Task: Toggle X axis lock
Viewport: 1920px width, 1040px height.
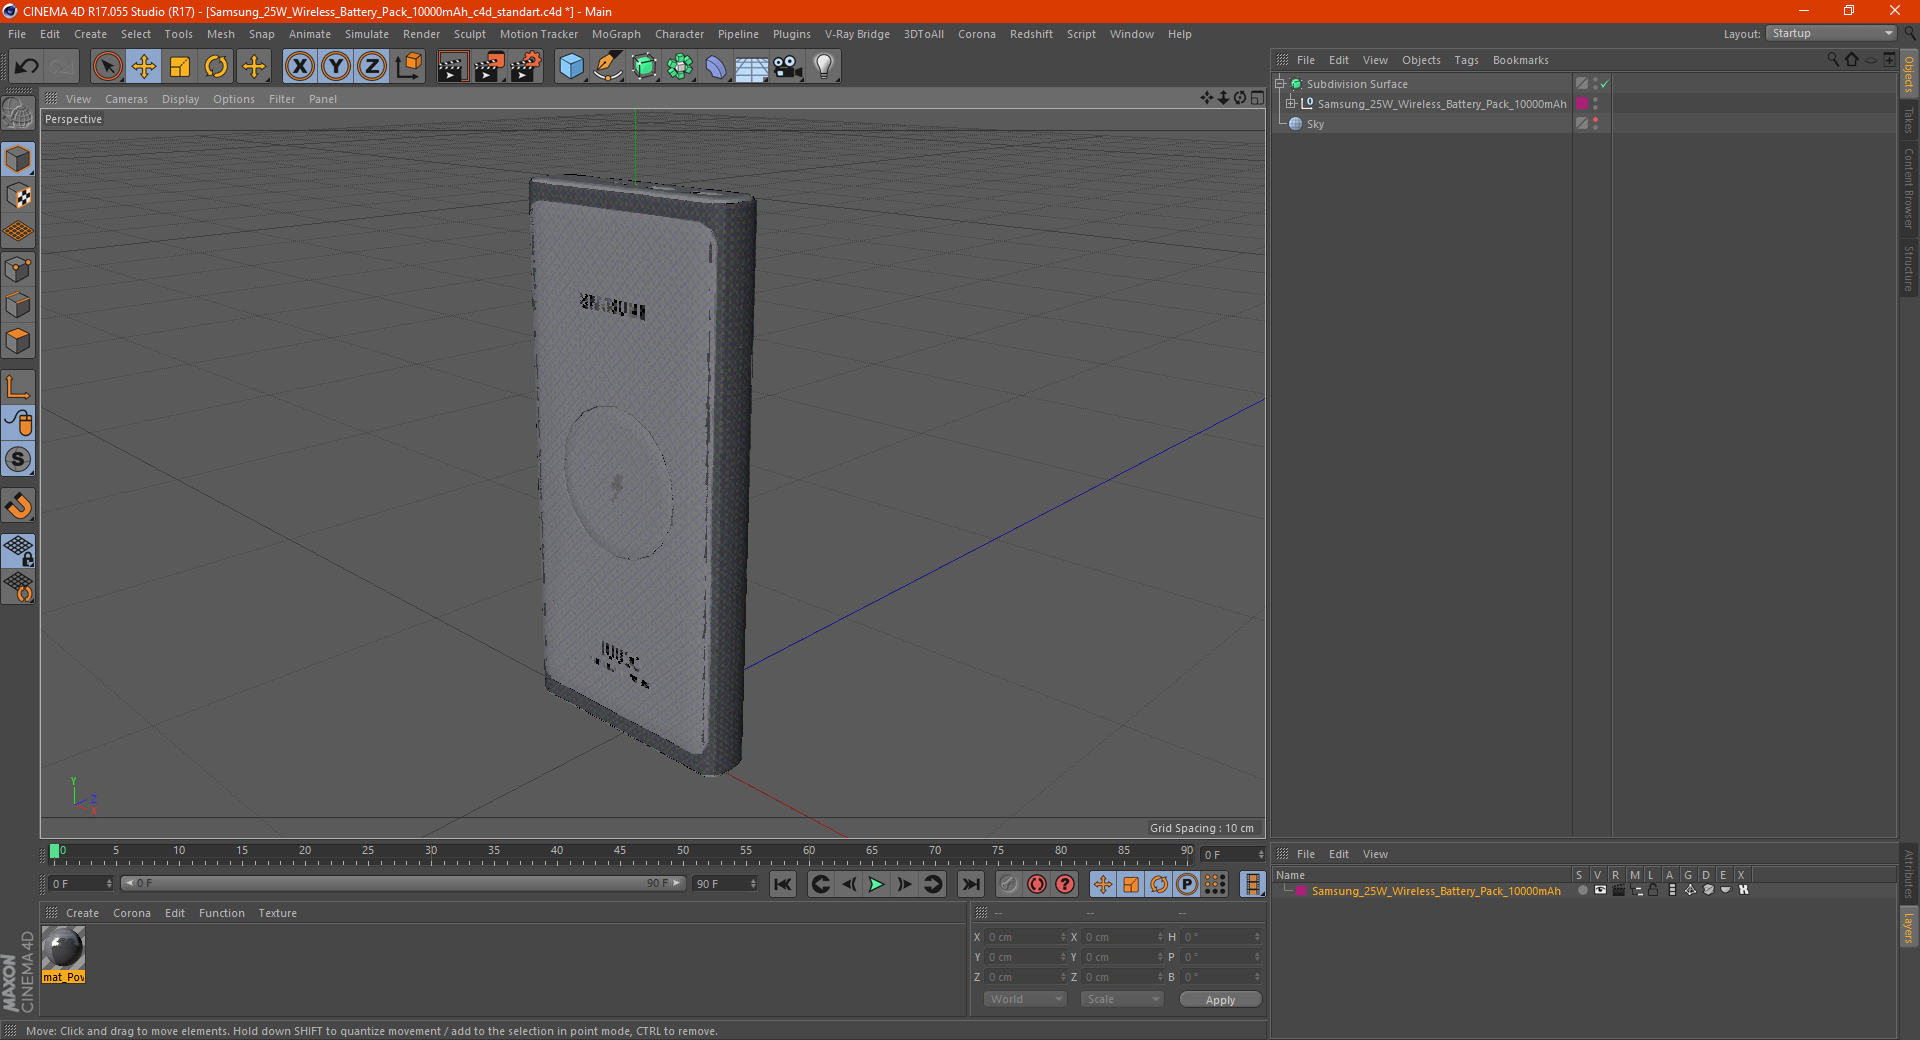Action: (x=299, y=67)
